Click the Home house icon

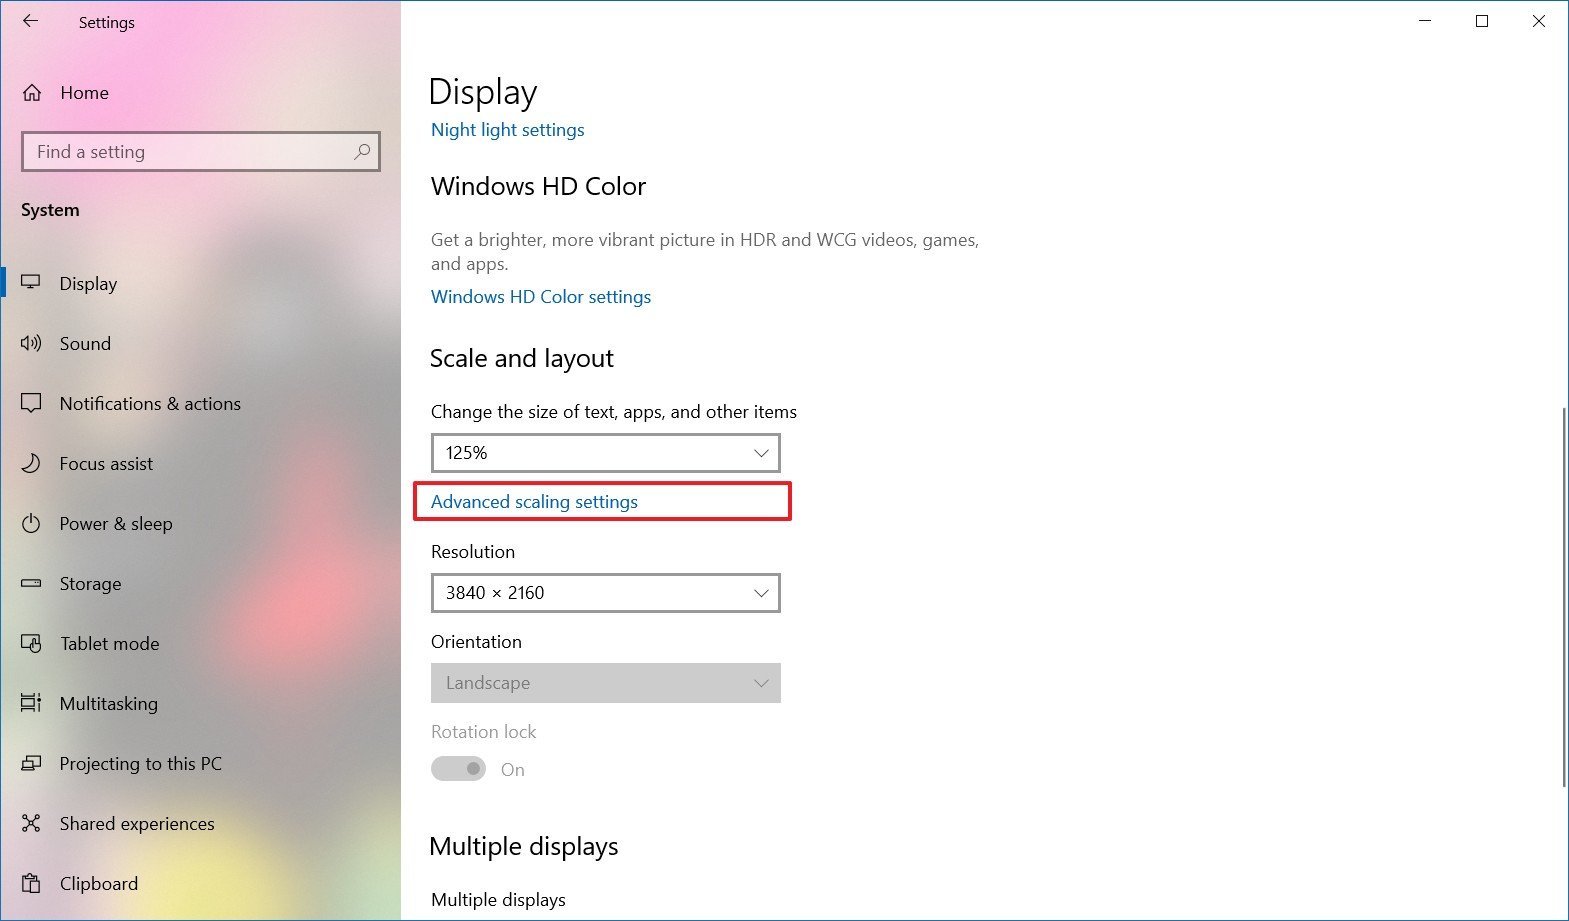[32, 93]
